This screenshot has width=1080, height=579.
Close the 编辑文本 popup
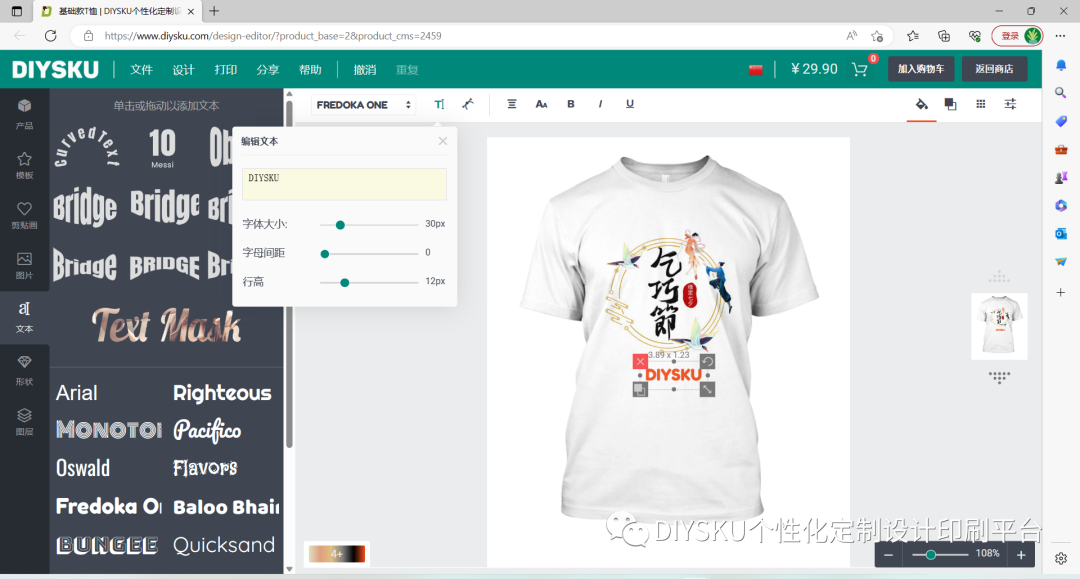(443, 141)
